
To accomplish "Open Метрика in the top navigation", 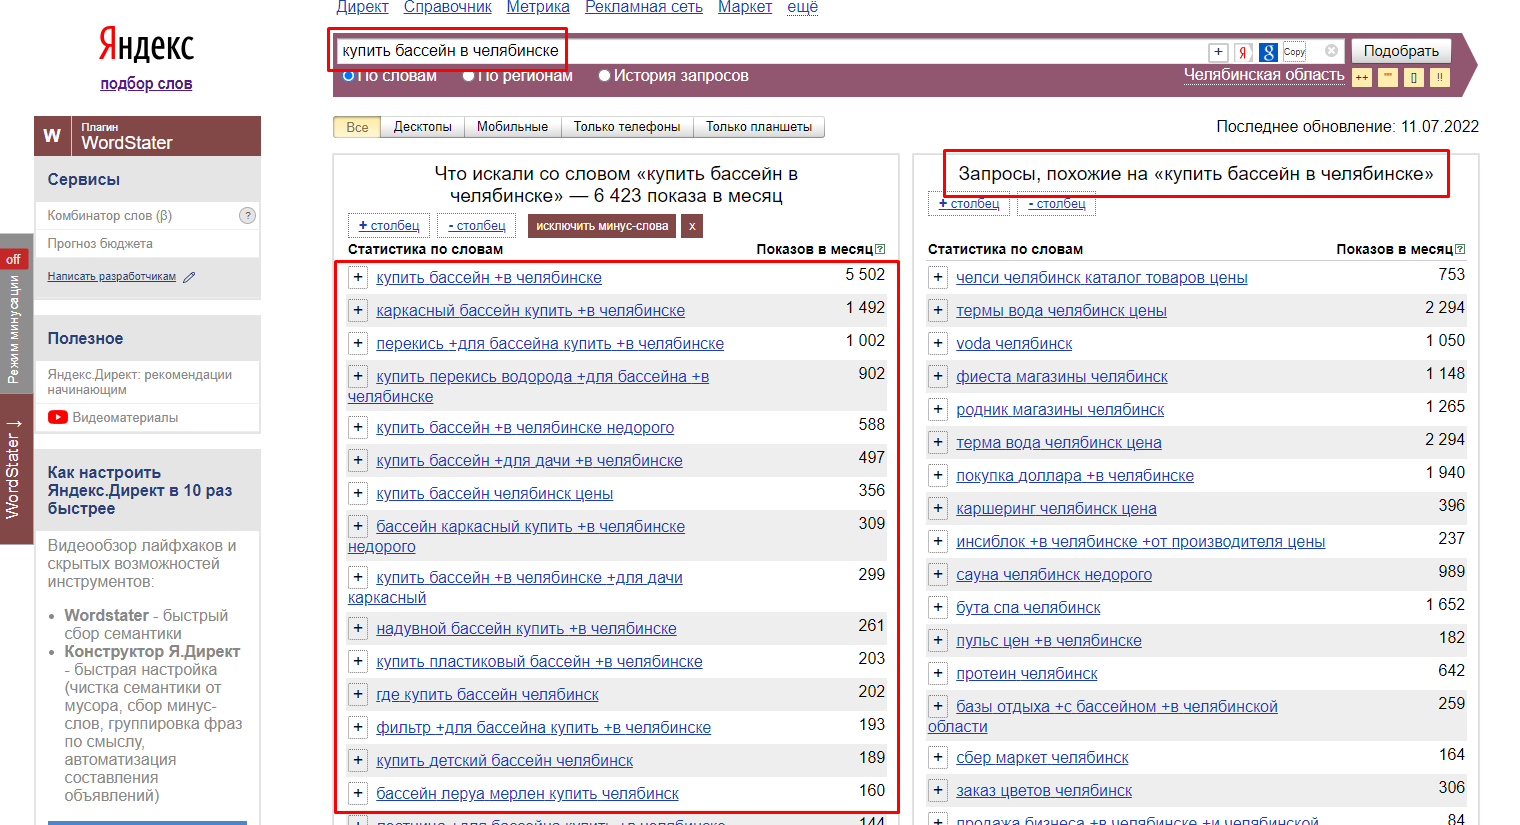I will pyautogui.click(x=538, y=7).
